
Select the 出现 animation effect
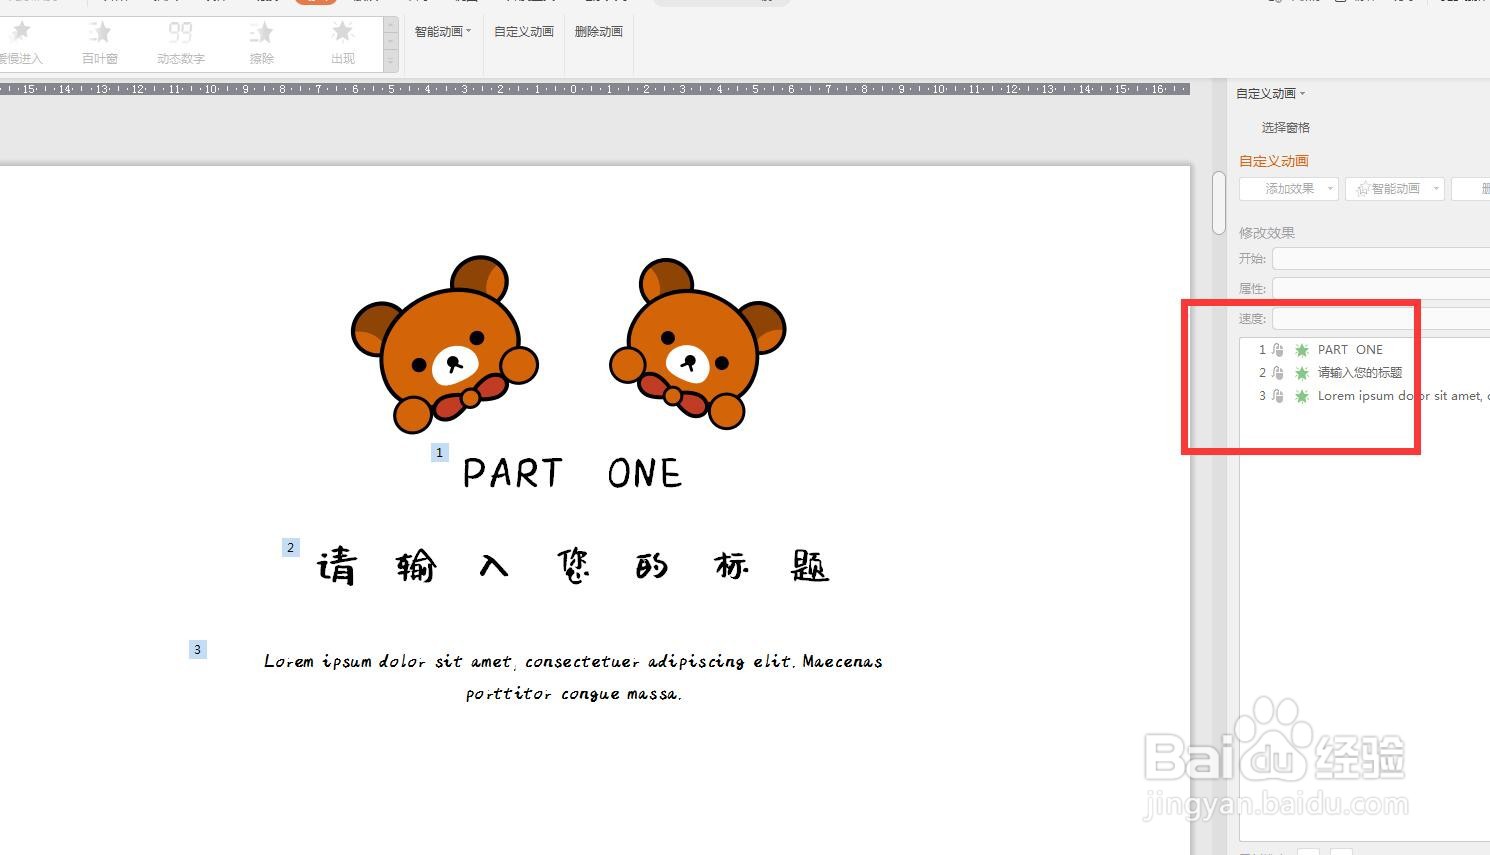(343, 43)
